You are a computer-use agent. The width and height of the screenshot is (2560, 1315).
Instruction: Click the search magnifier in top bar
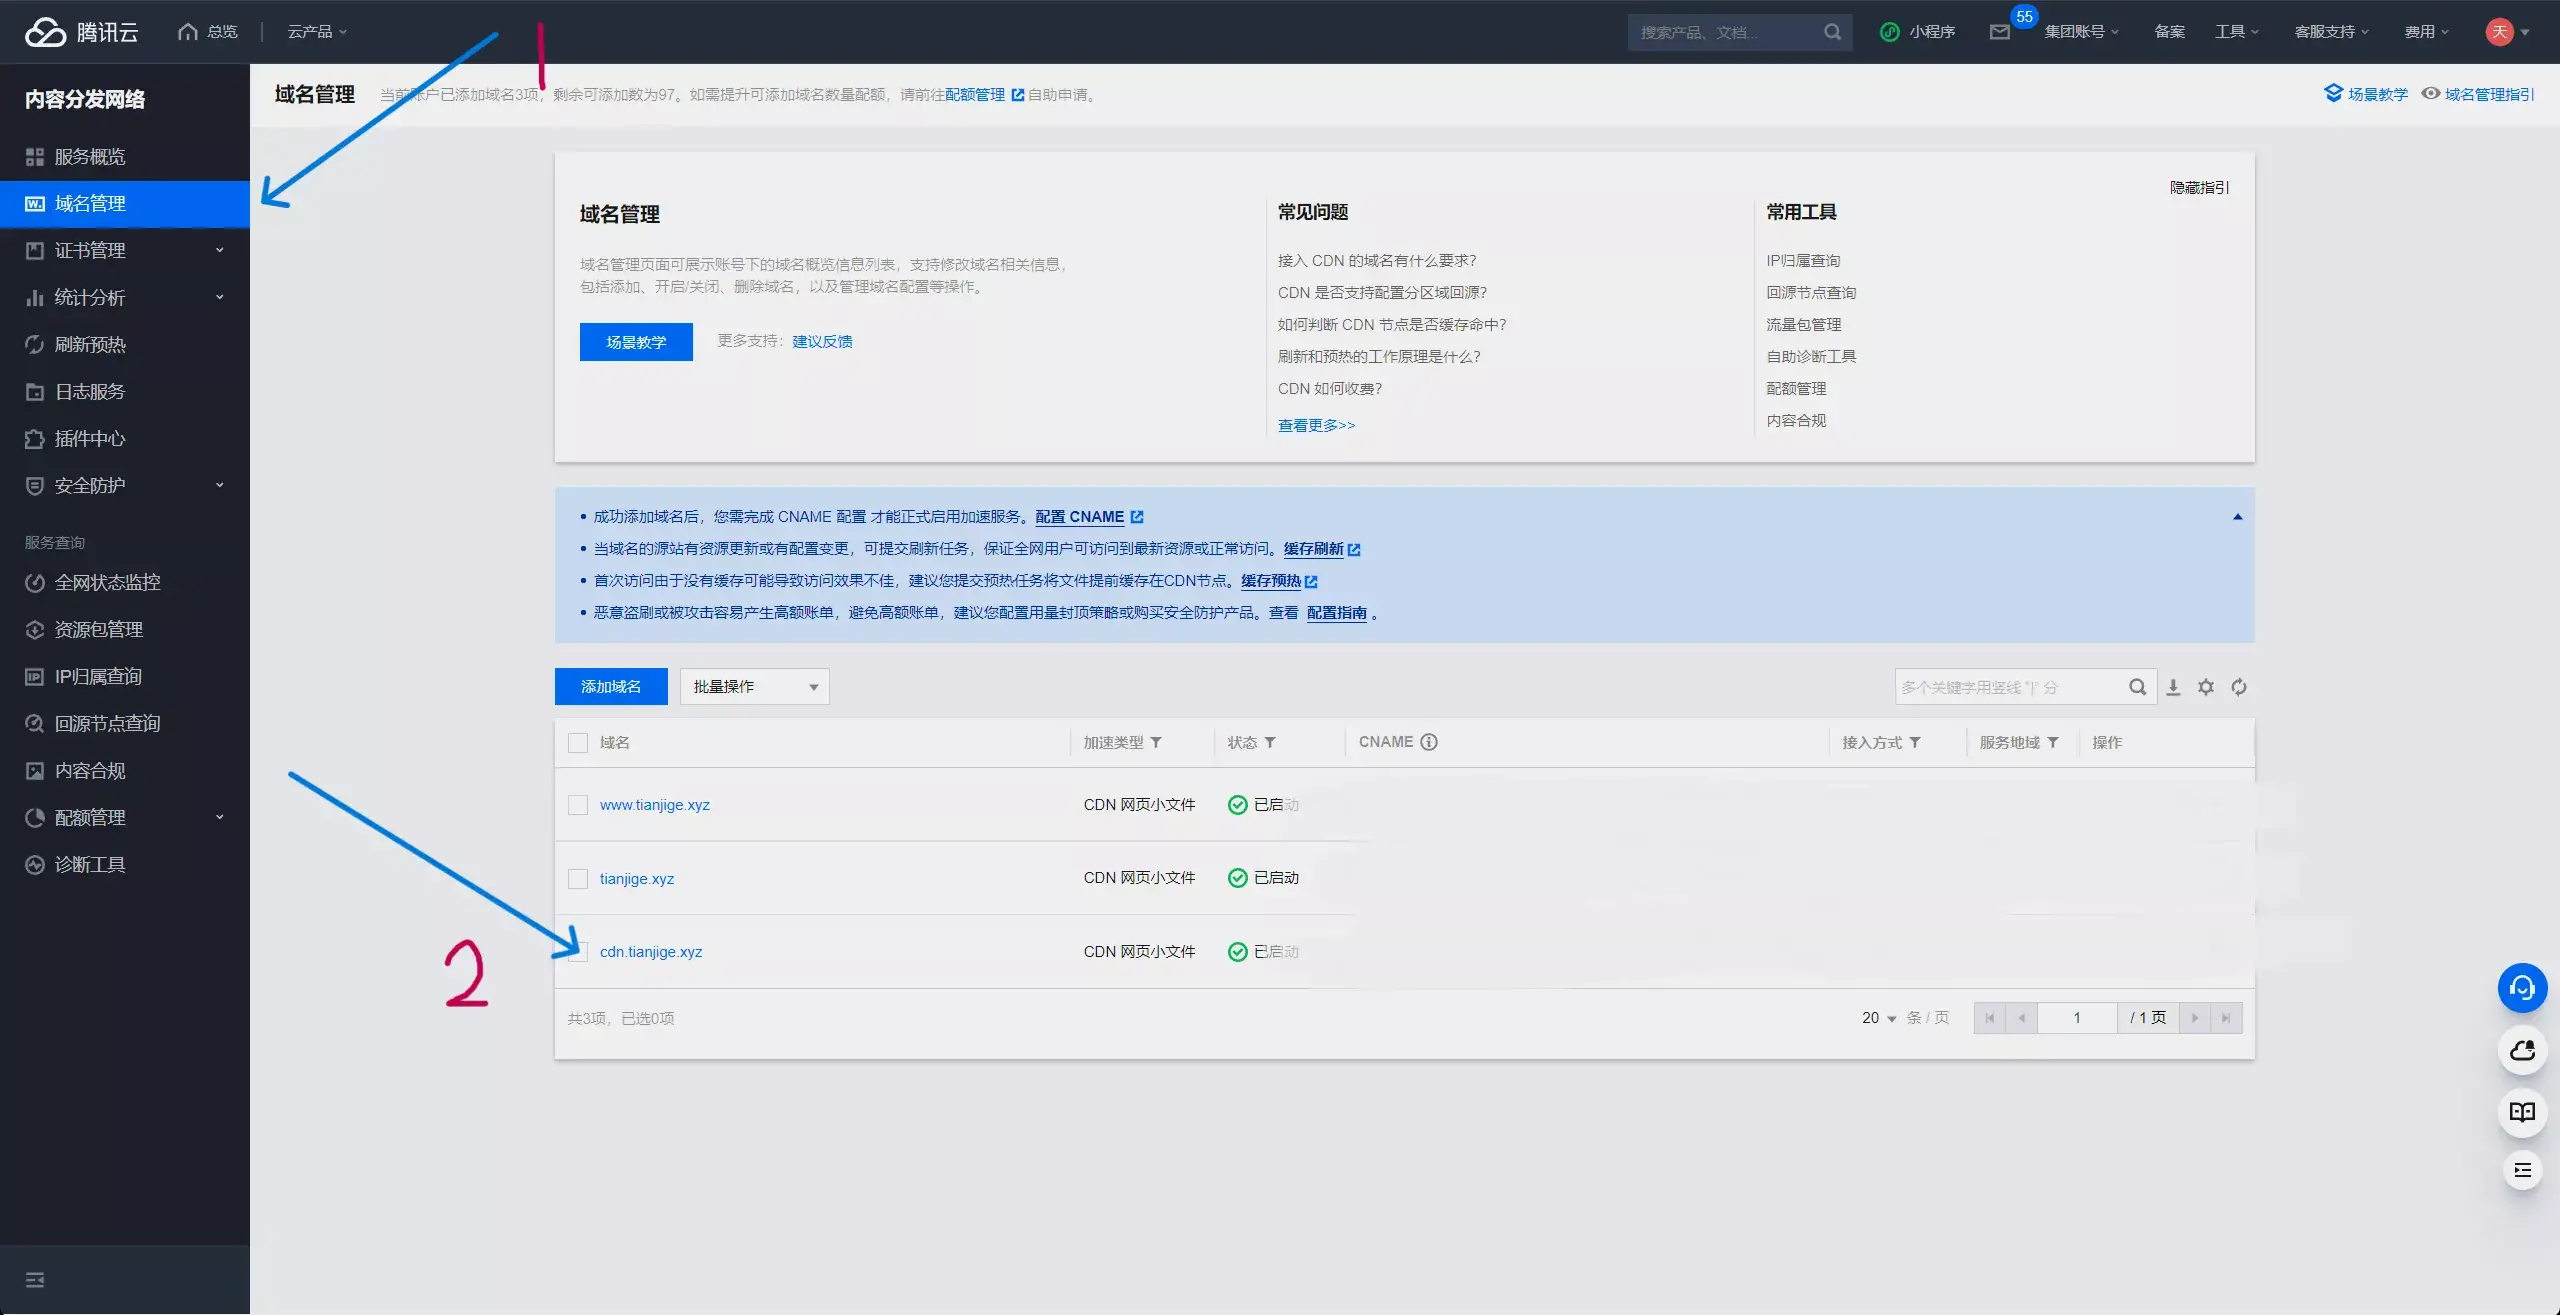tap(1832, 32)
